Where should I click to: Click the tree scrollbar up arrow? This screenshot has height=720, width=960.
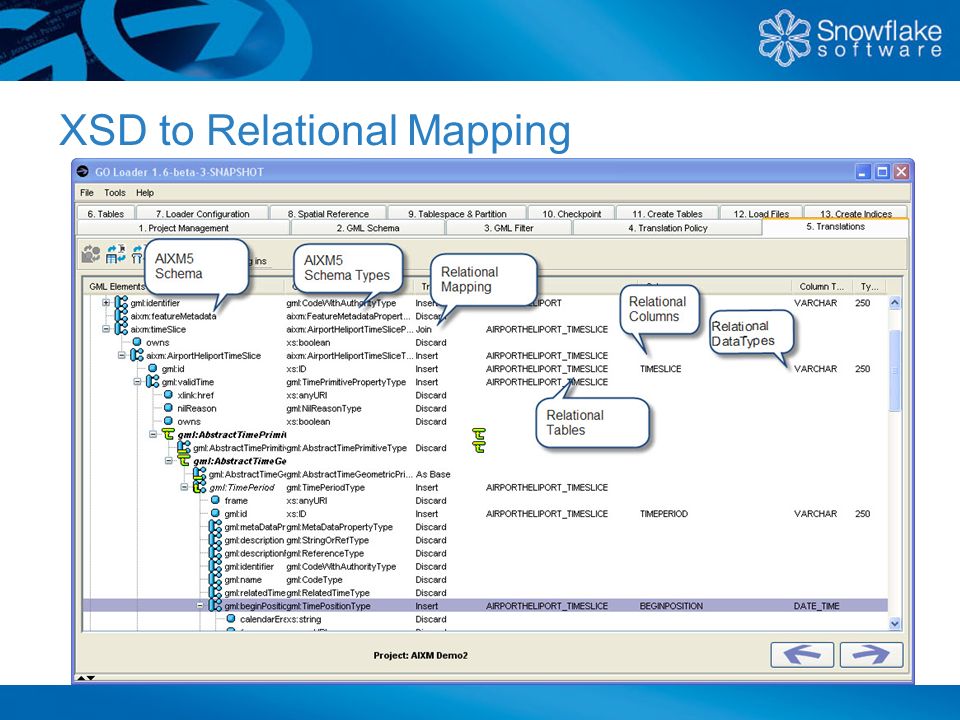(x=894, y=302)
